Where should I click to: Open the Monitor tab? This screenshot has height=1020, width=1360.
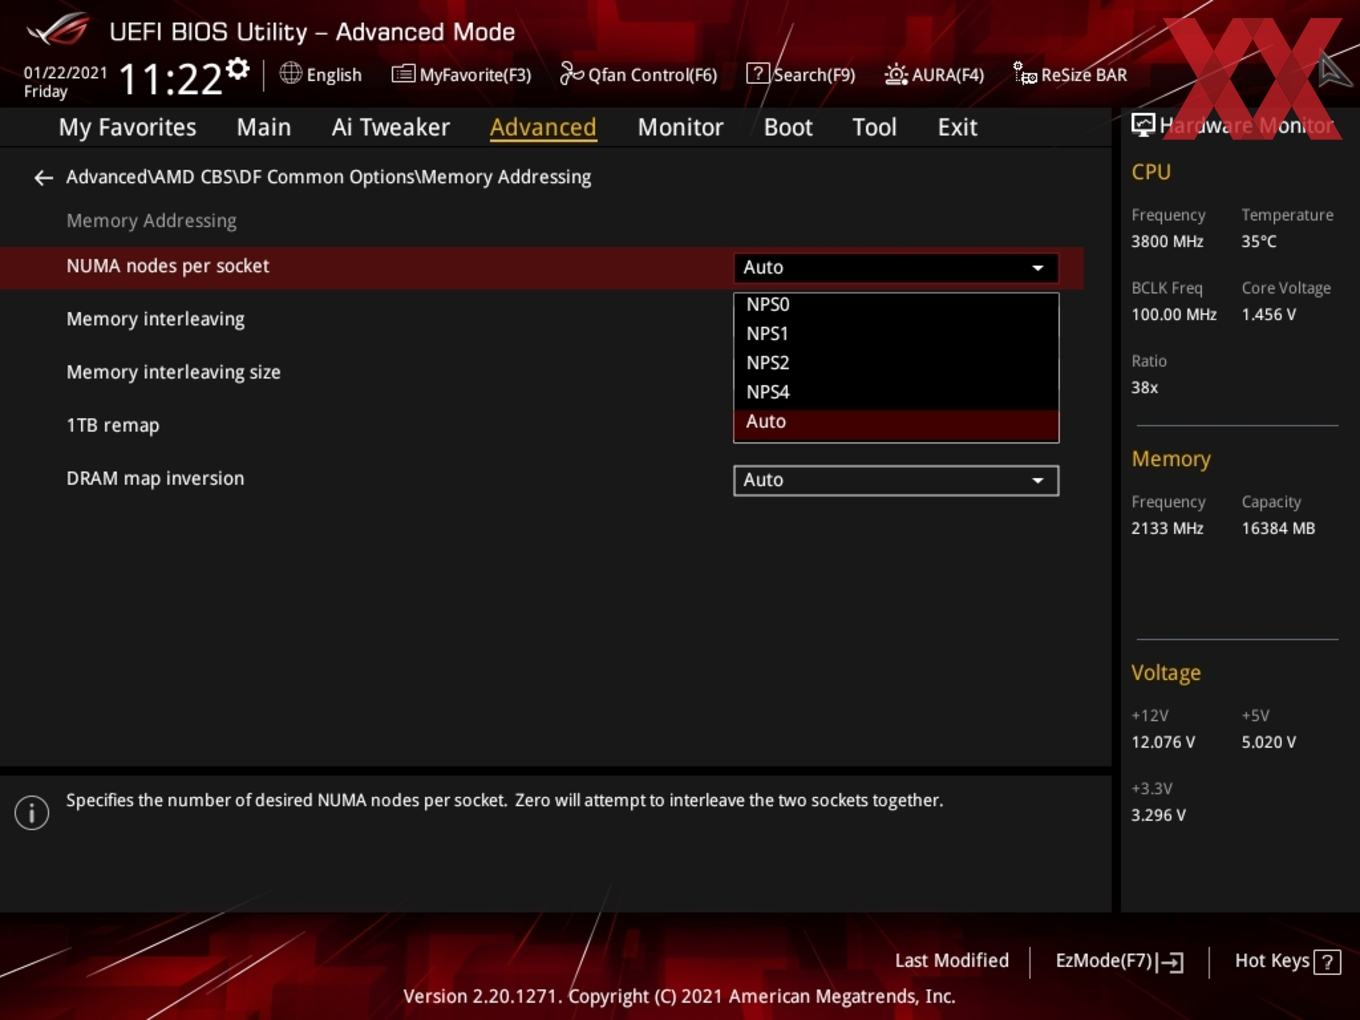click(x=680, y=127)
